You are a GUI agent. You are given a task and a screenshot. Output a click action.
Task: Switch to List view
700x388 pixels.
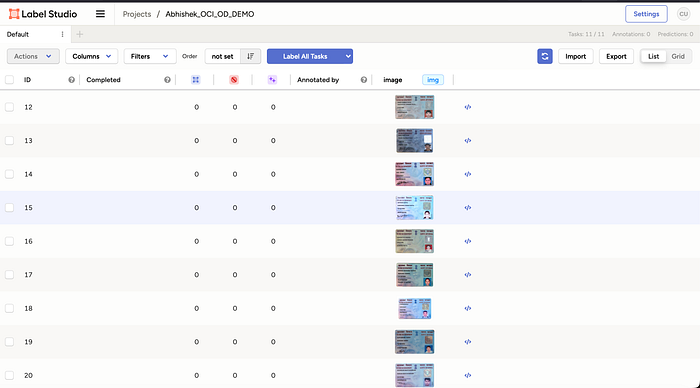click(654, 56)
